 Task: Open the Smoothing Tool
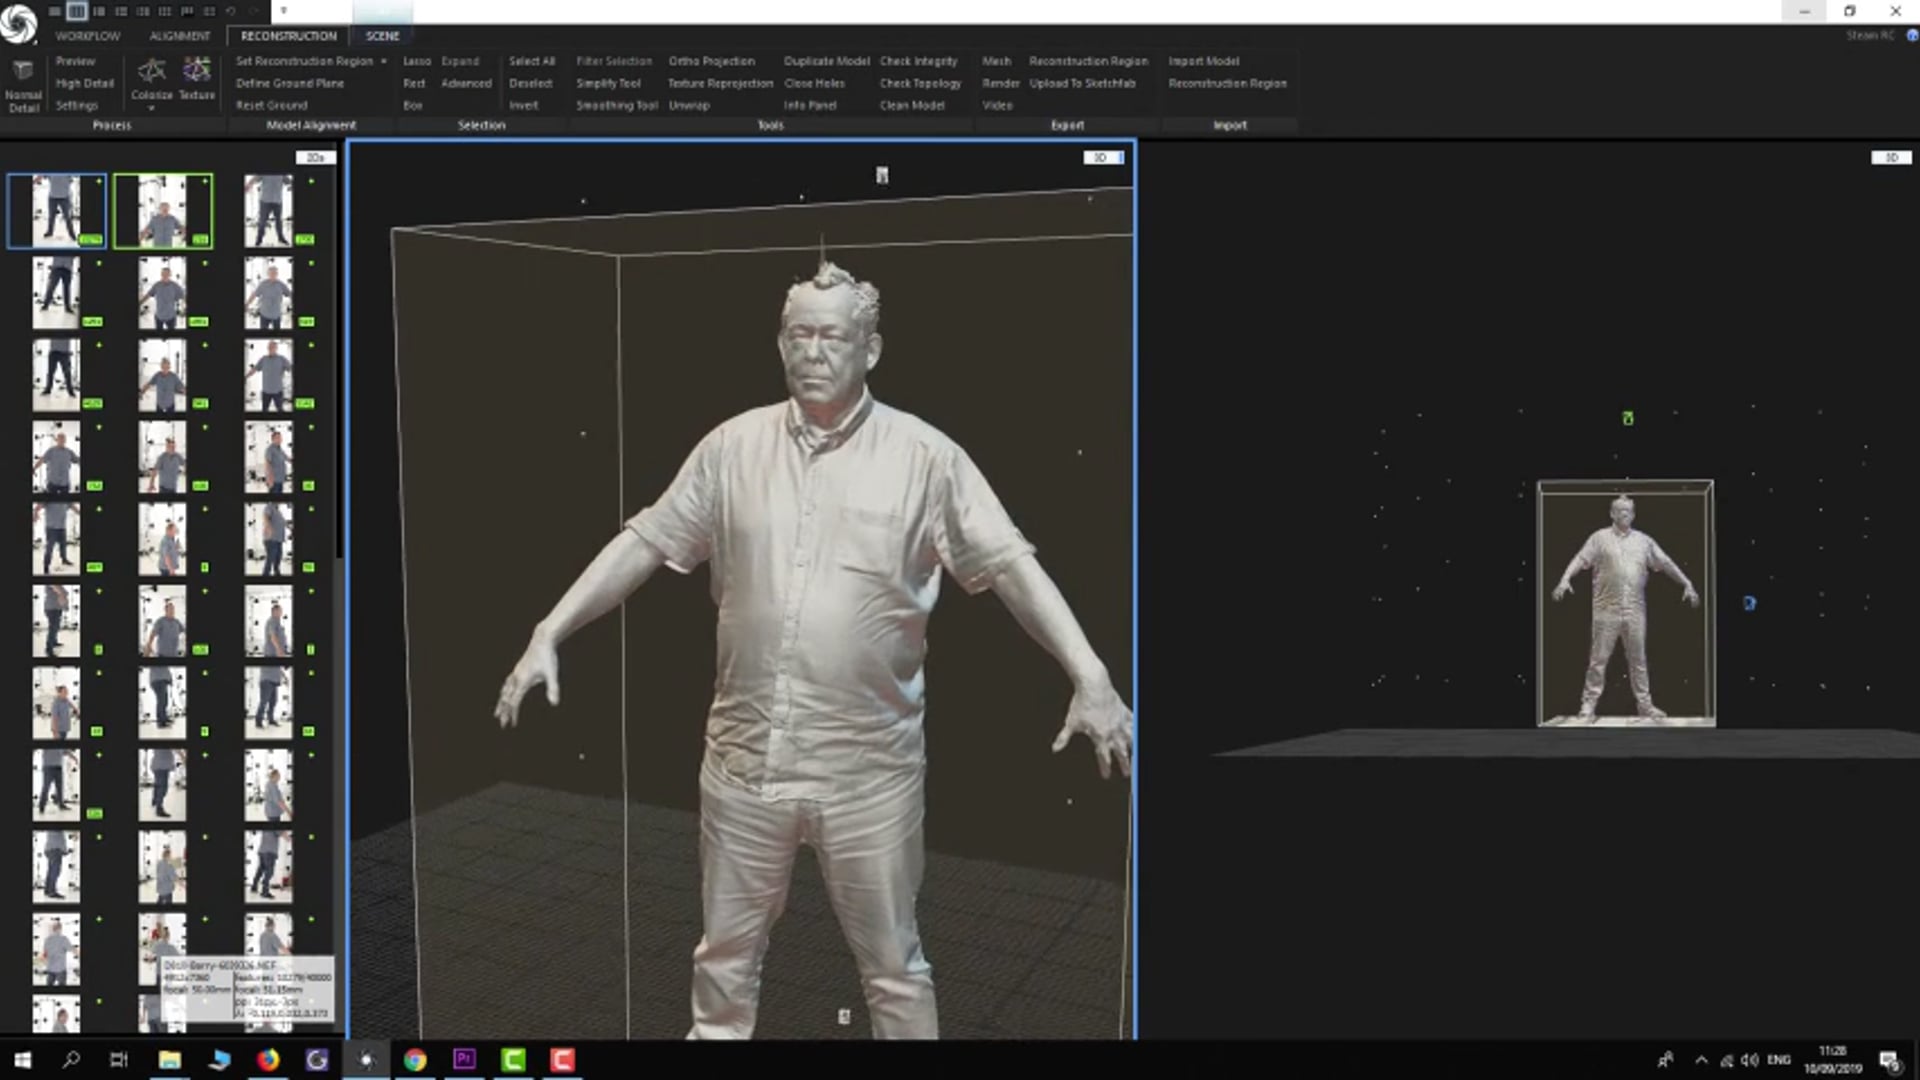pyautogui.click(x=617, y=105)
